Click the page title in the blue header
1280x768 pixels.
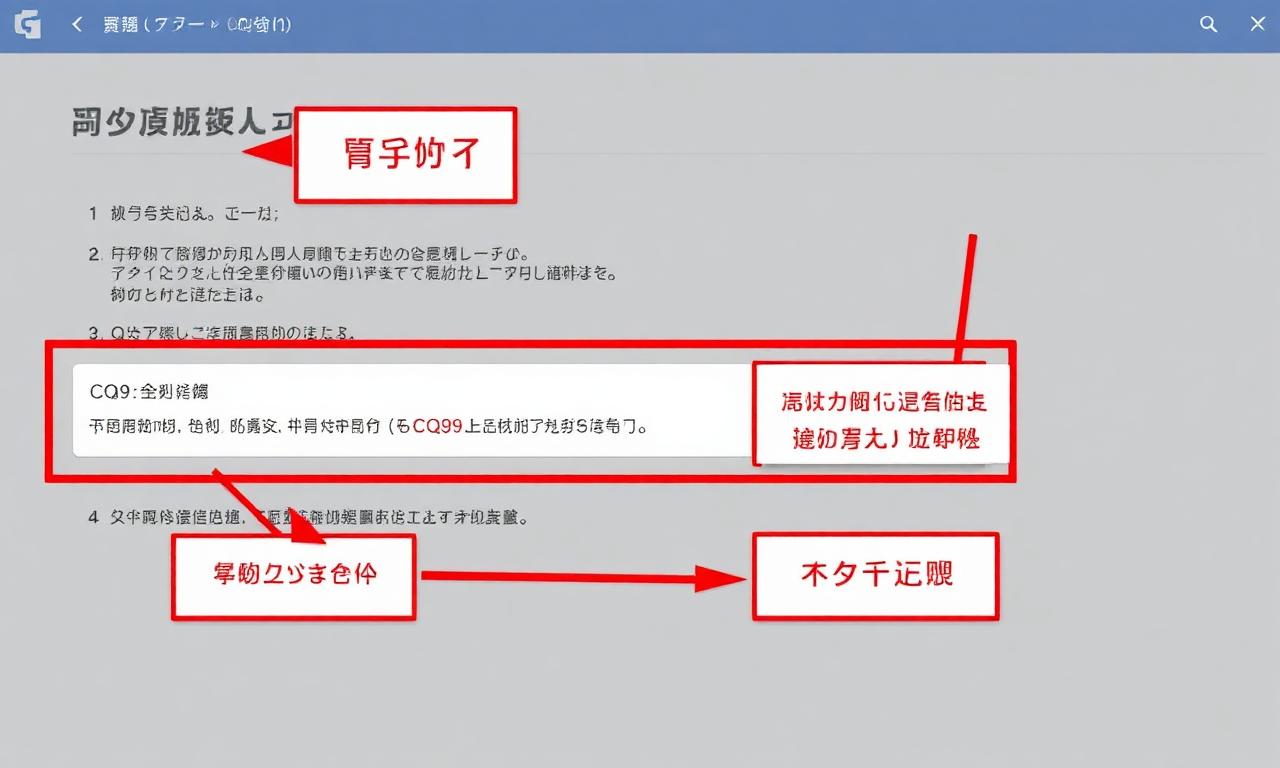(x=197, y=25)
